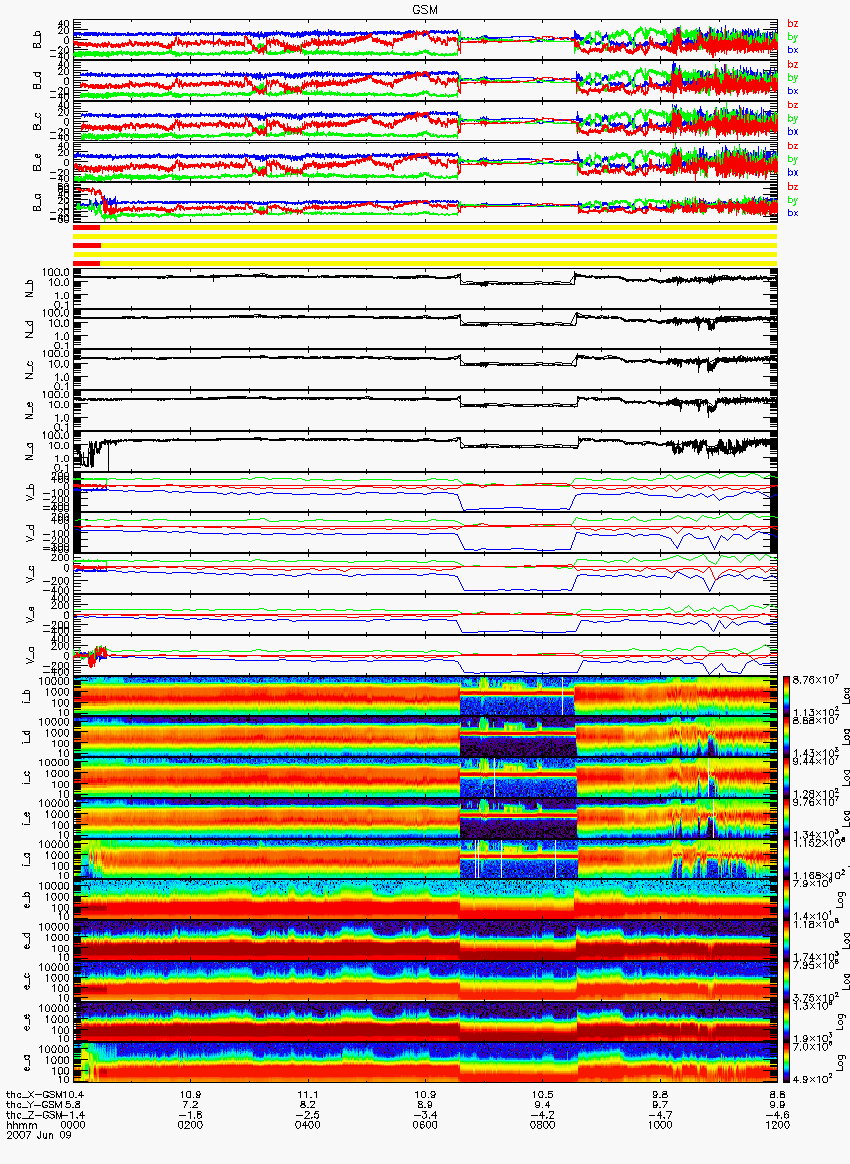
Task: Pick the V_a velocity panel label
Action: 30,655
